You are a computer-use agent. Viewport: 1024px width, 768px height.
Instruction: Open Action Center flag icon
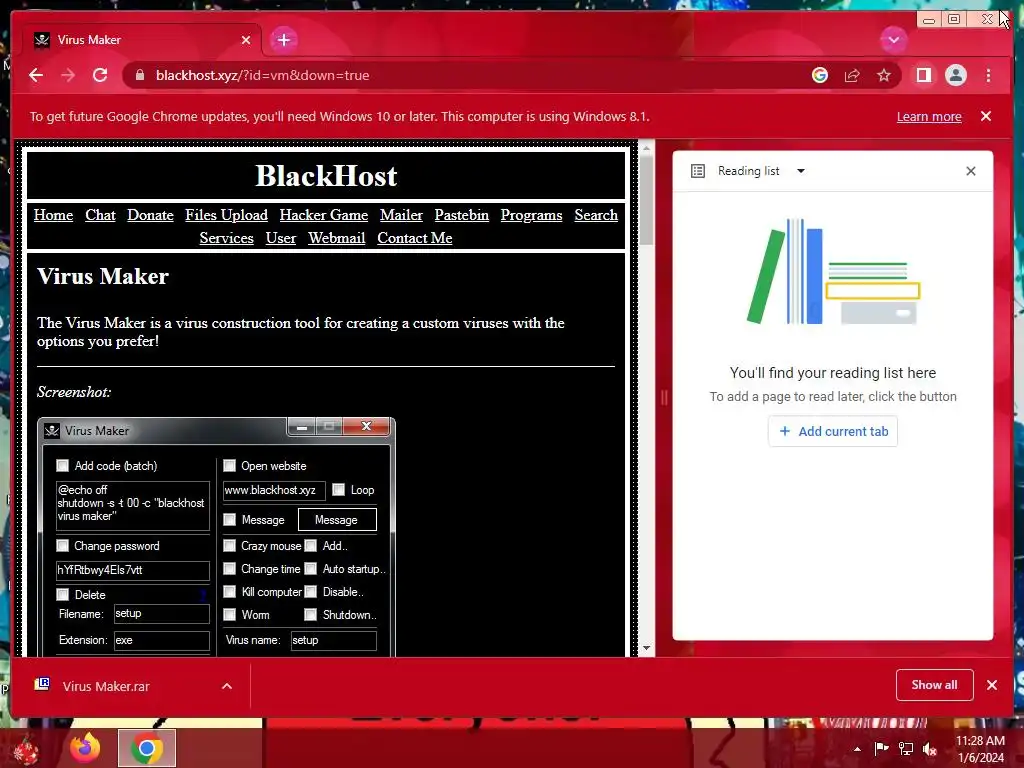(x=881, y=749)
